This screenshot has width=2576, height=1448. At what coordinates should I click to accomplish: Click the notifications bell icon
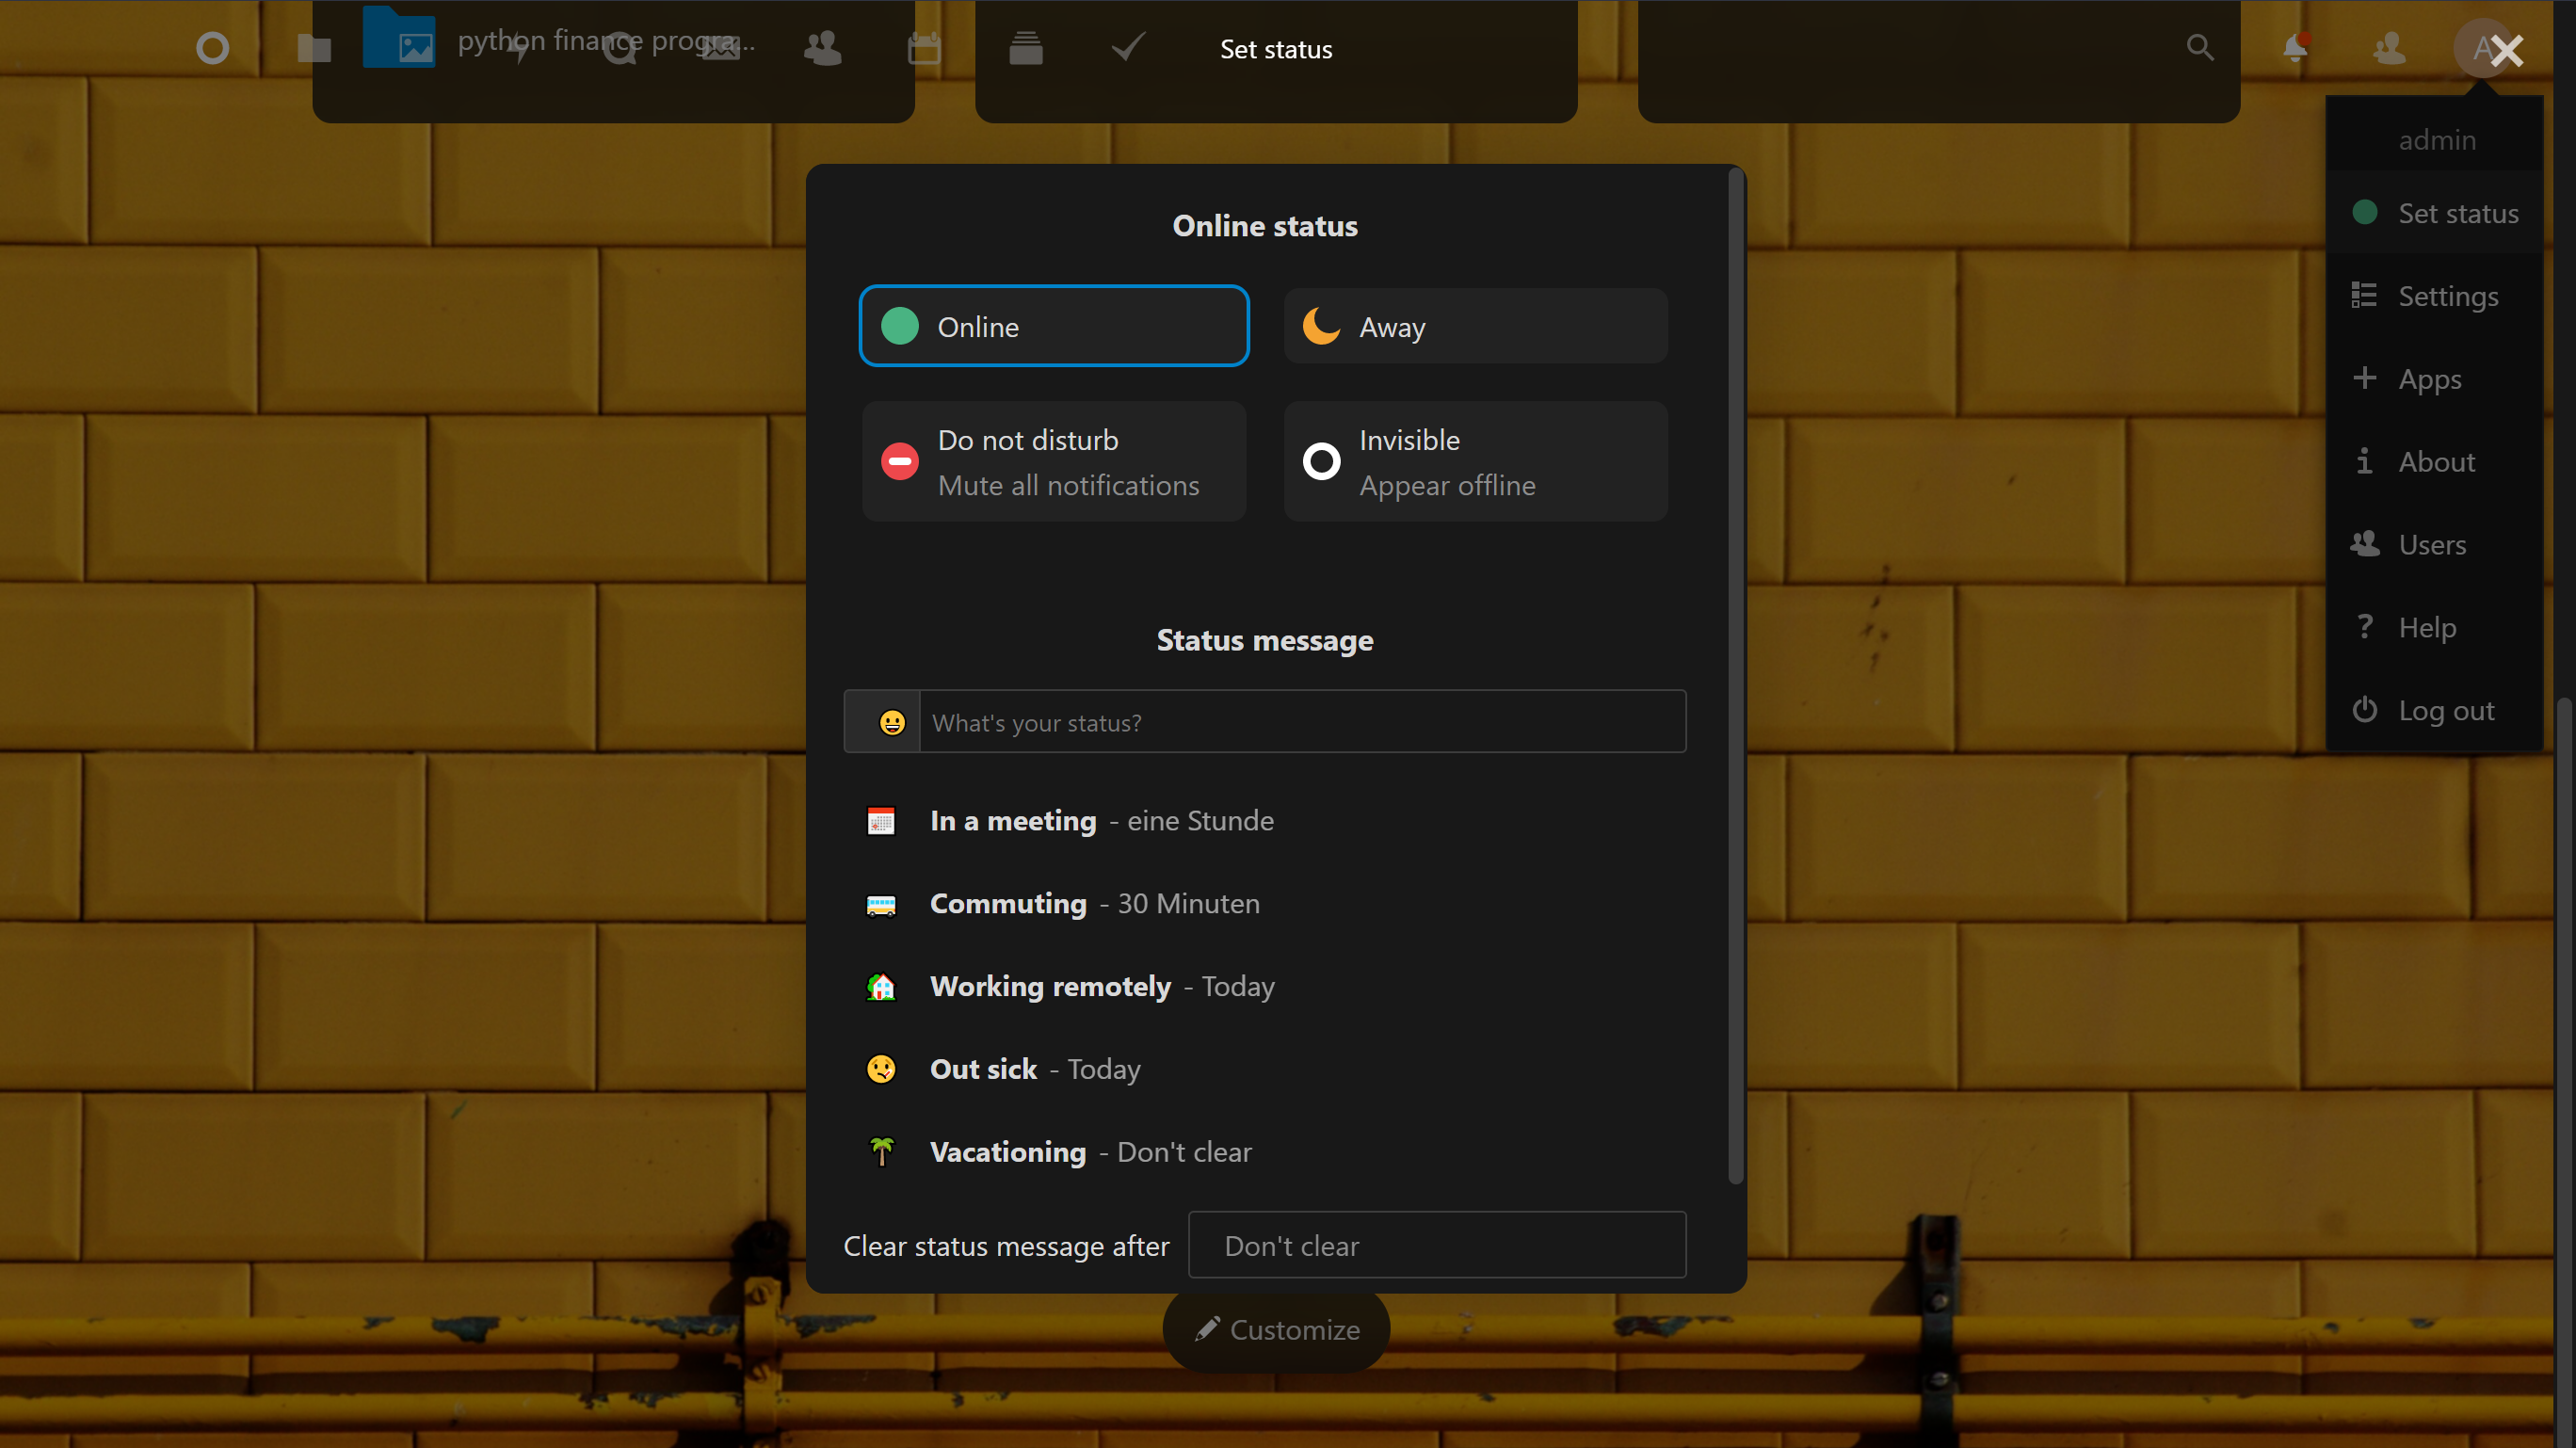2295,48
